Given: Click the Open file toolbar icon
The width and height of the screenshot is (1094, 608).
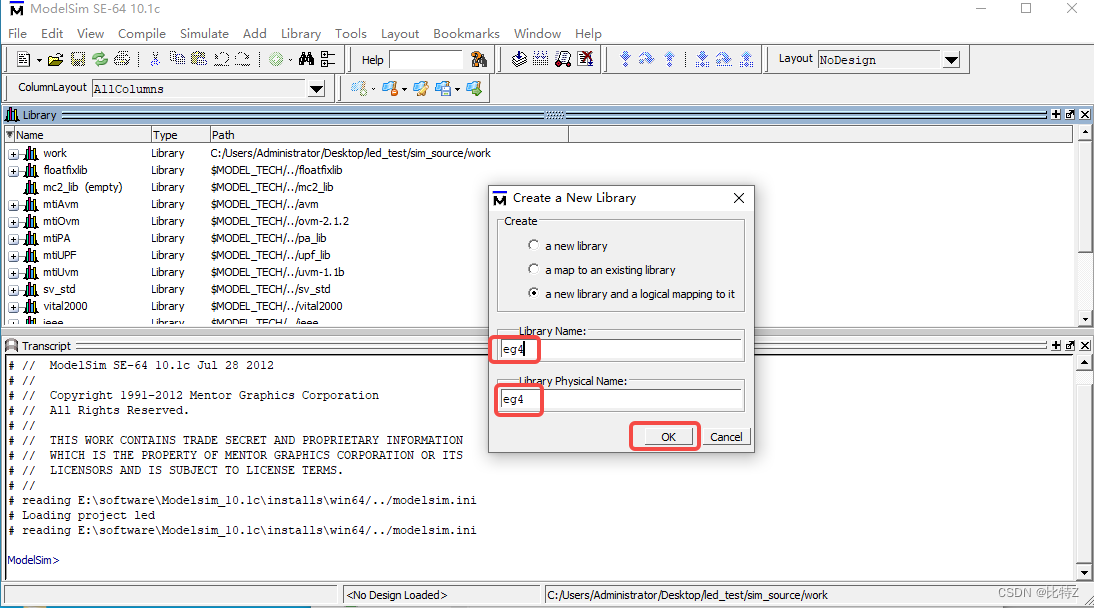Looking at the screenshot, I should (x=56, y=58).
